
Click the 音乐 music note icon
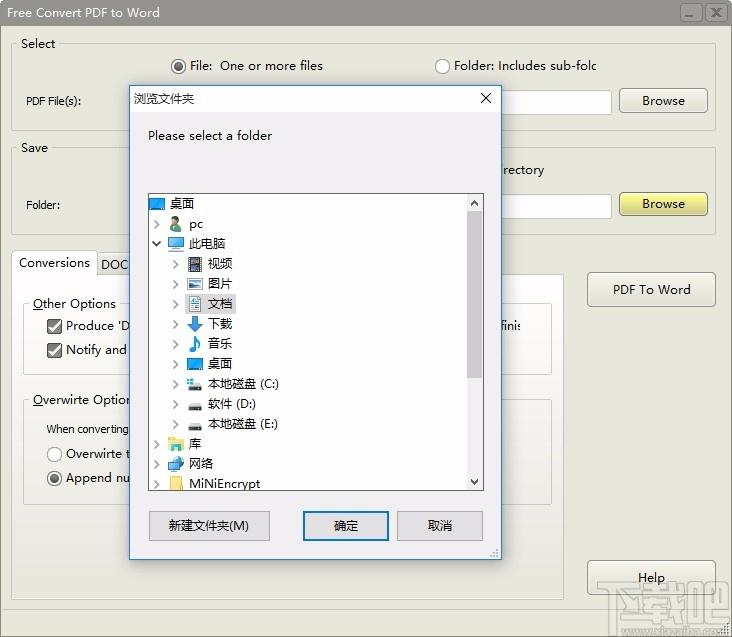pos(195,344)
